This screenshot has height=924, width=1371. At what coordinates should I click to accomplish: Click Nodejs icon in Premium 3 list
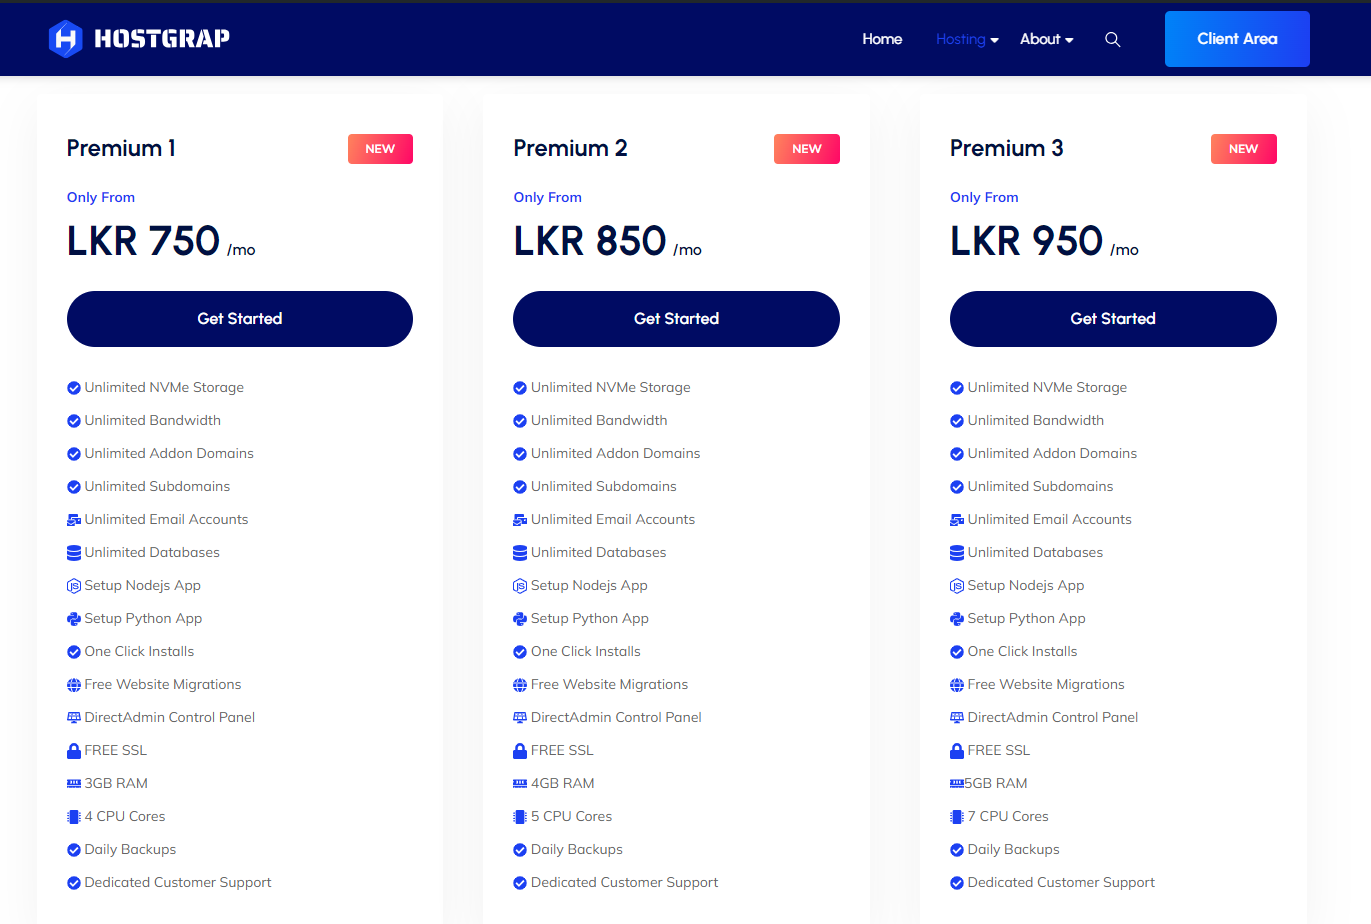coord(957,586)
